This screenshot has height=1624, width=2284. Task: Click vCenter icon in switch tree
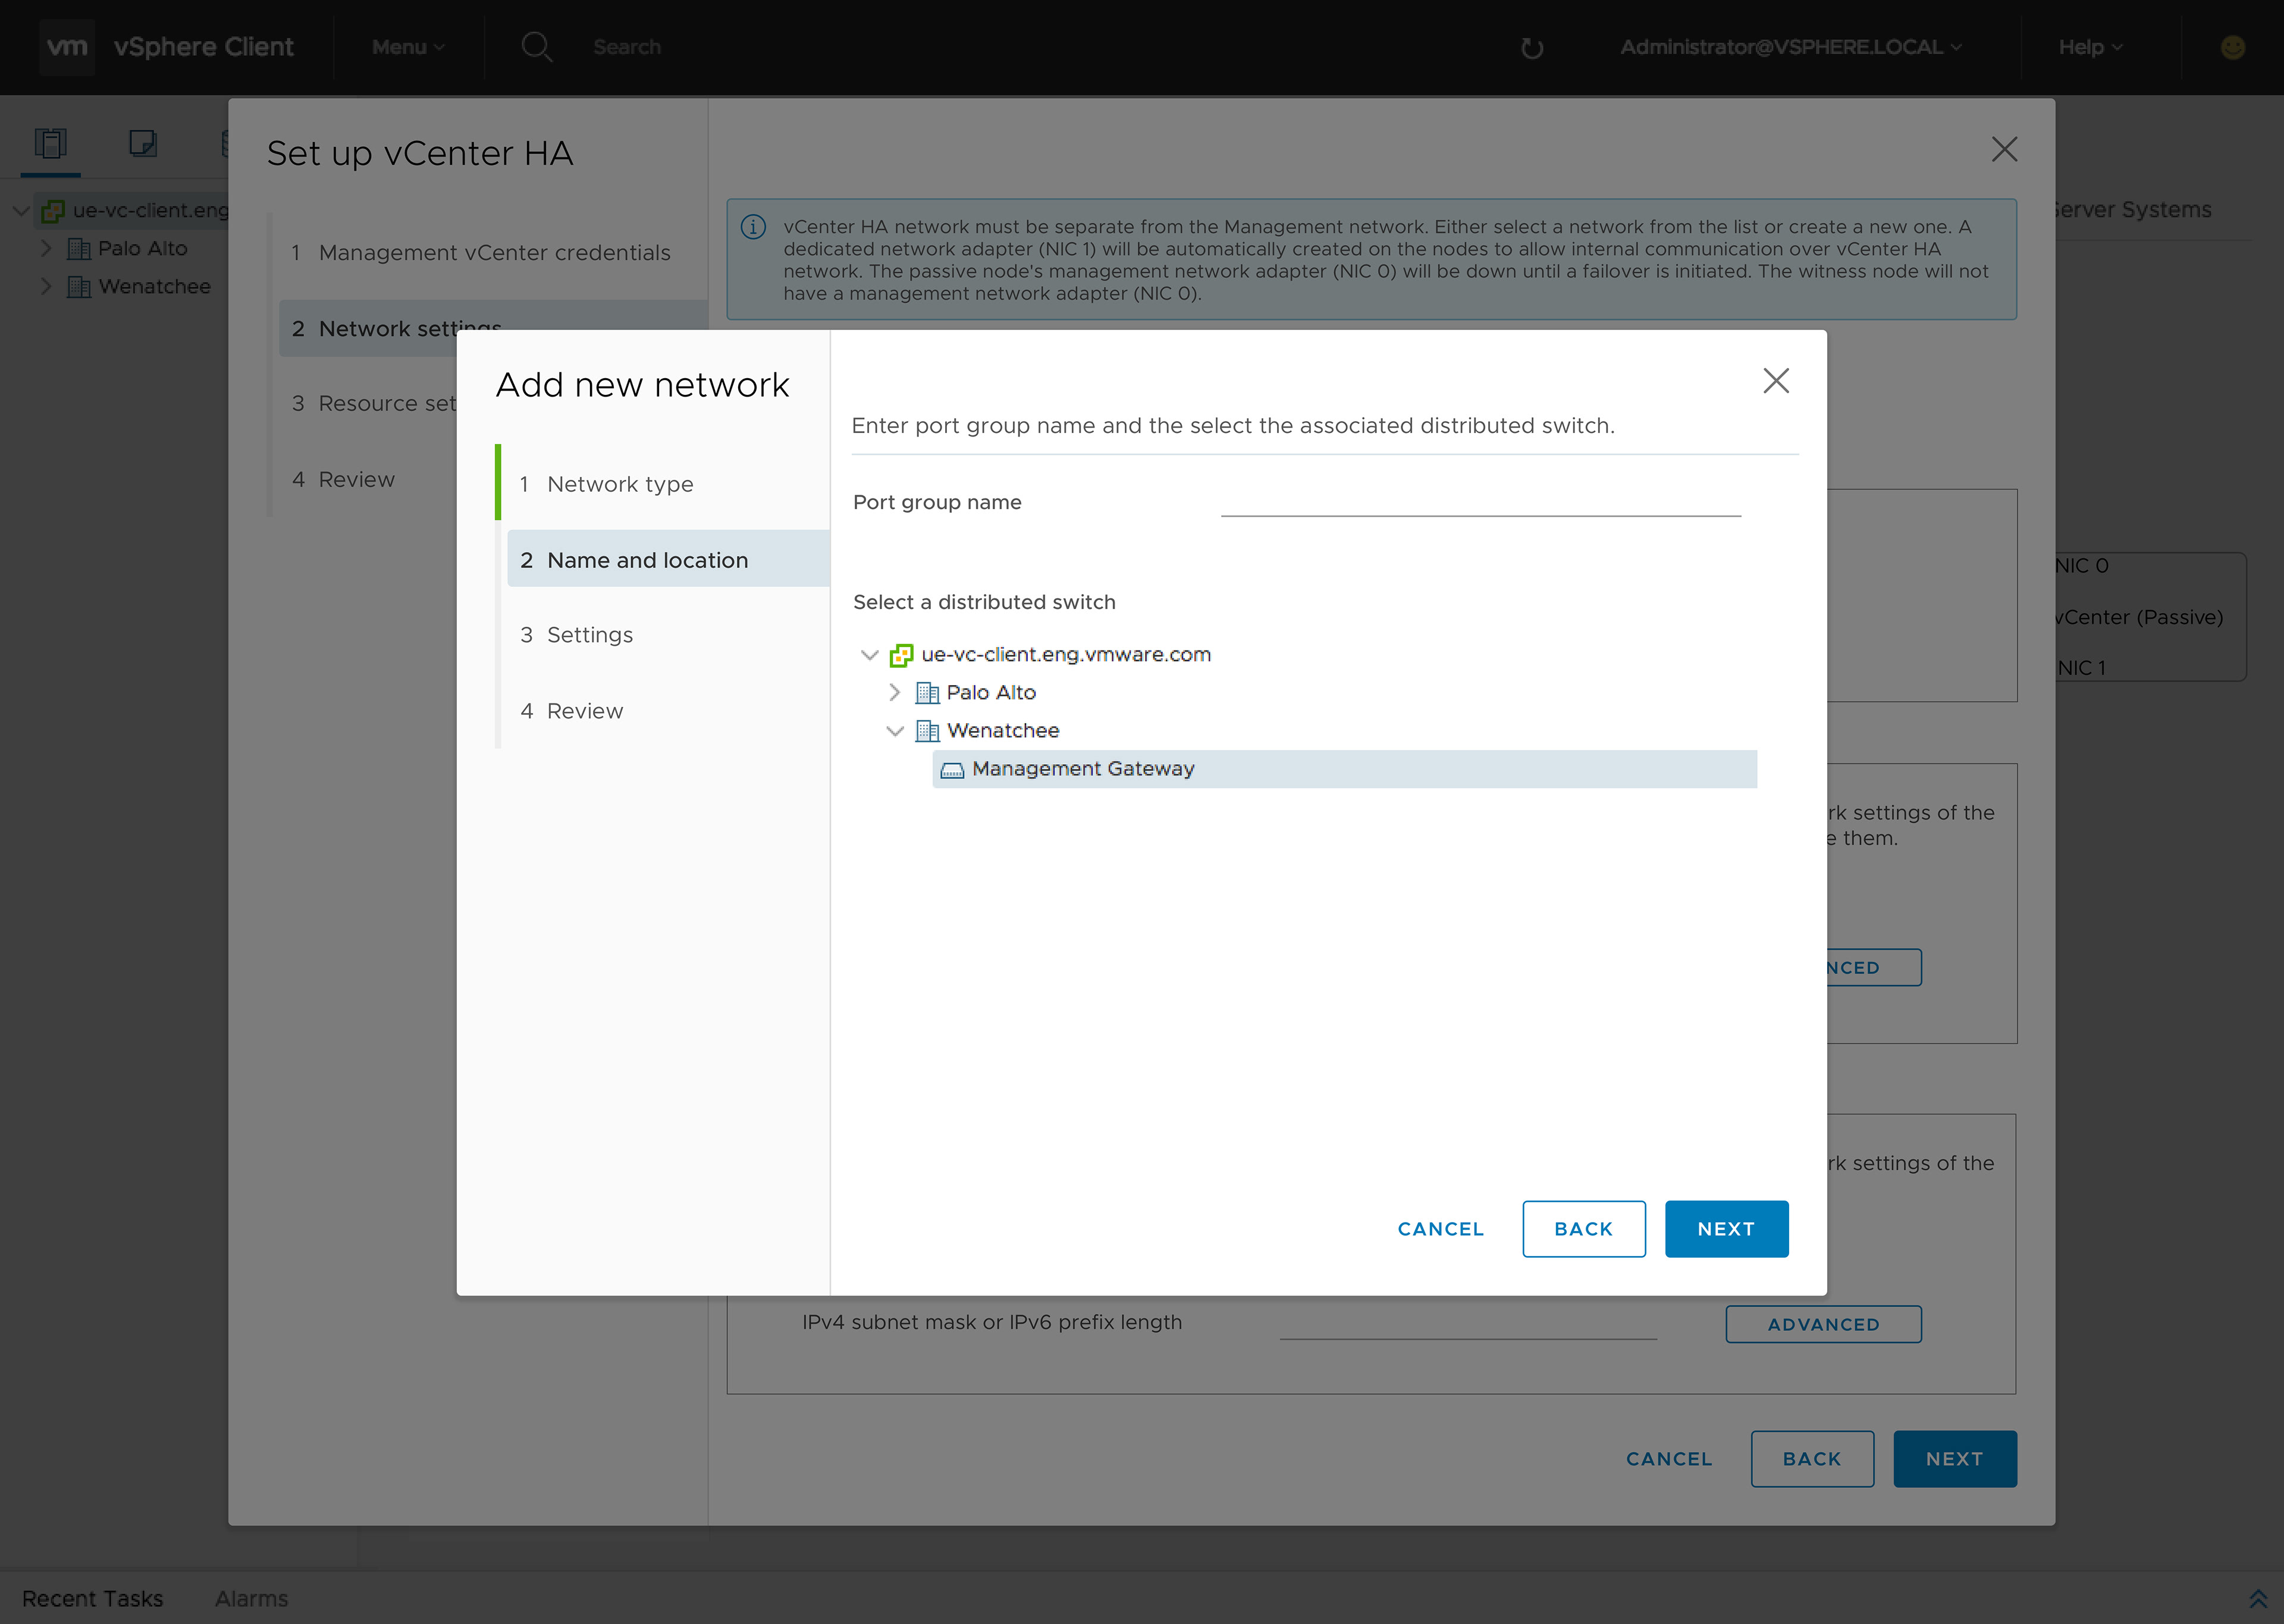coord(901,655)
